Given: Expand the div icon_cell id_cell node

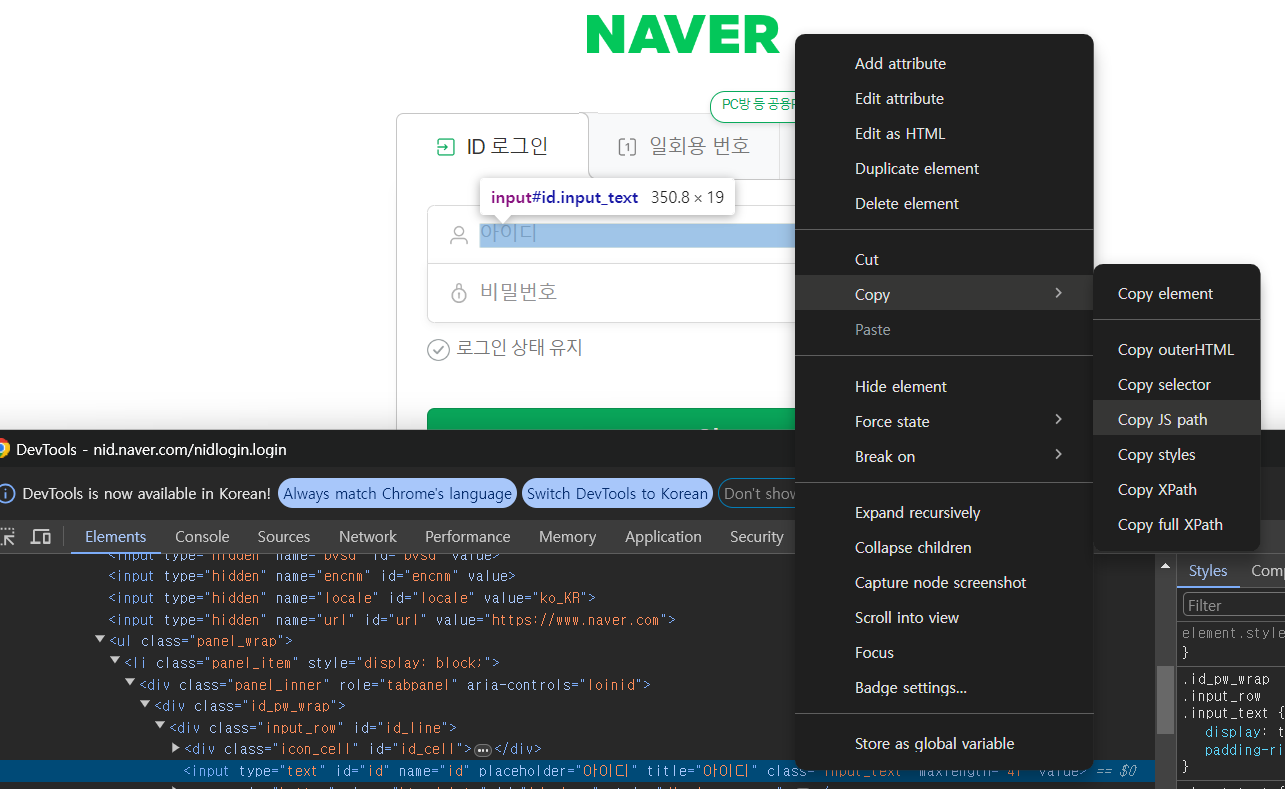Looking at the screenshot, I should tap(176, 749).
